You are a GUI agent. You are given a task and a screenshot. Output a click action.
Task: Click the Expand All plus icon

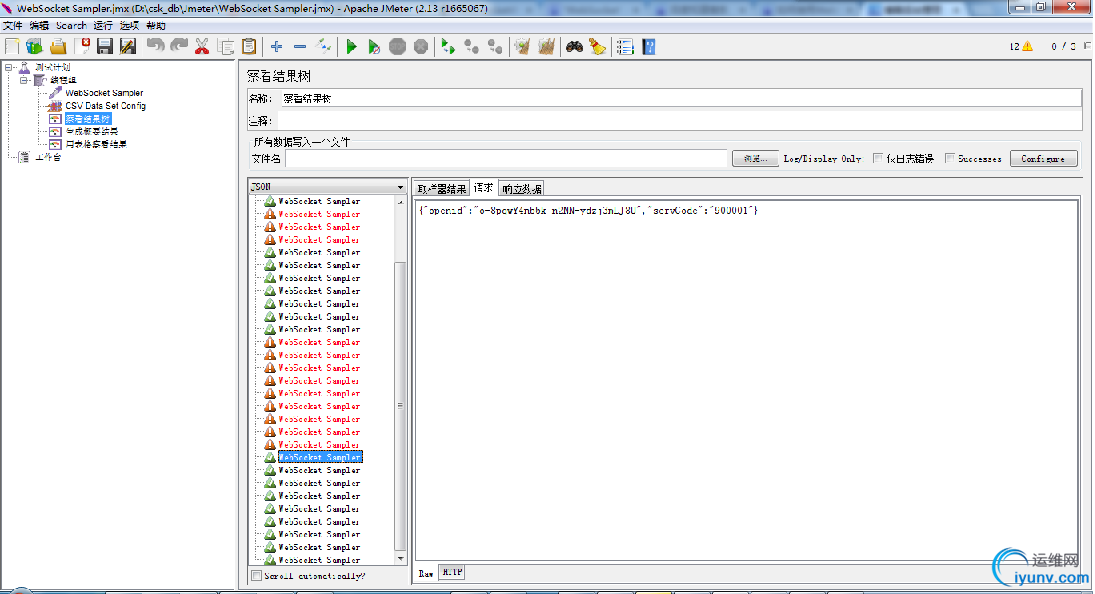point(277,47)
